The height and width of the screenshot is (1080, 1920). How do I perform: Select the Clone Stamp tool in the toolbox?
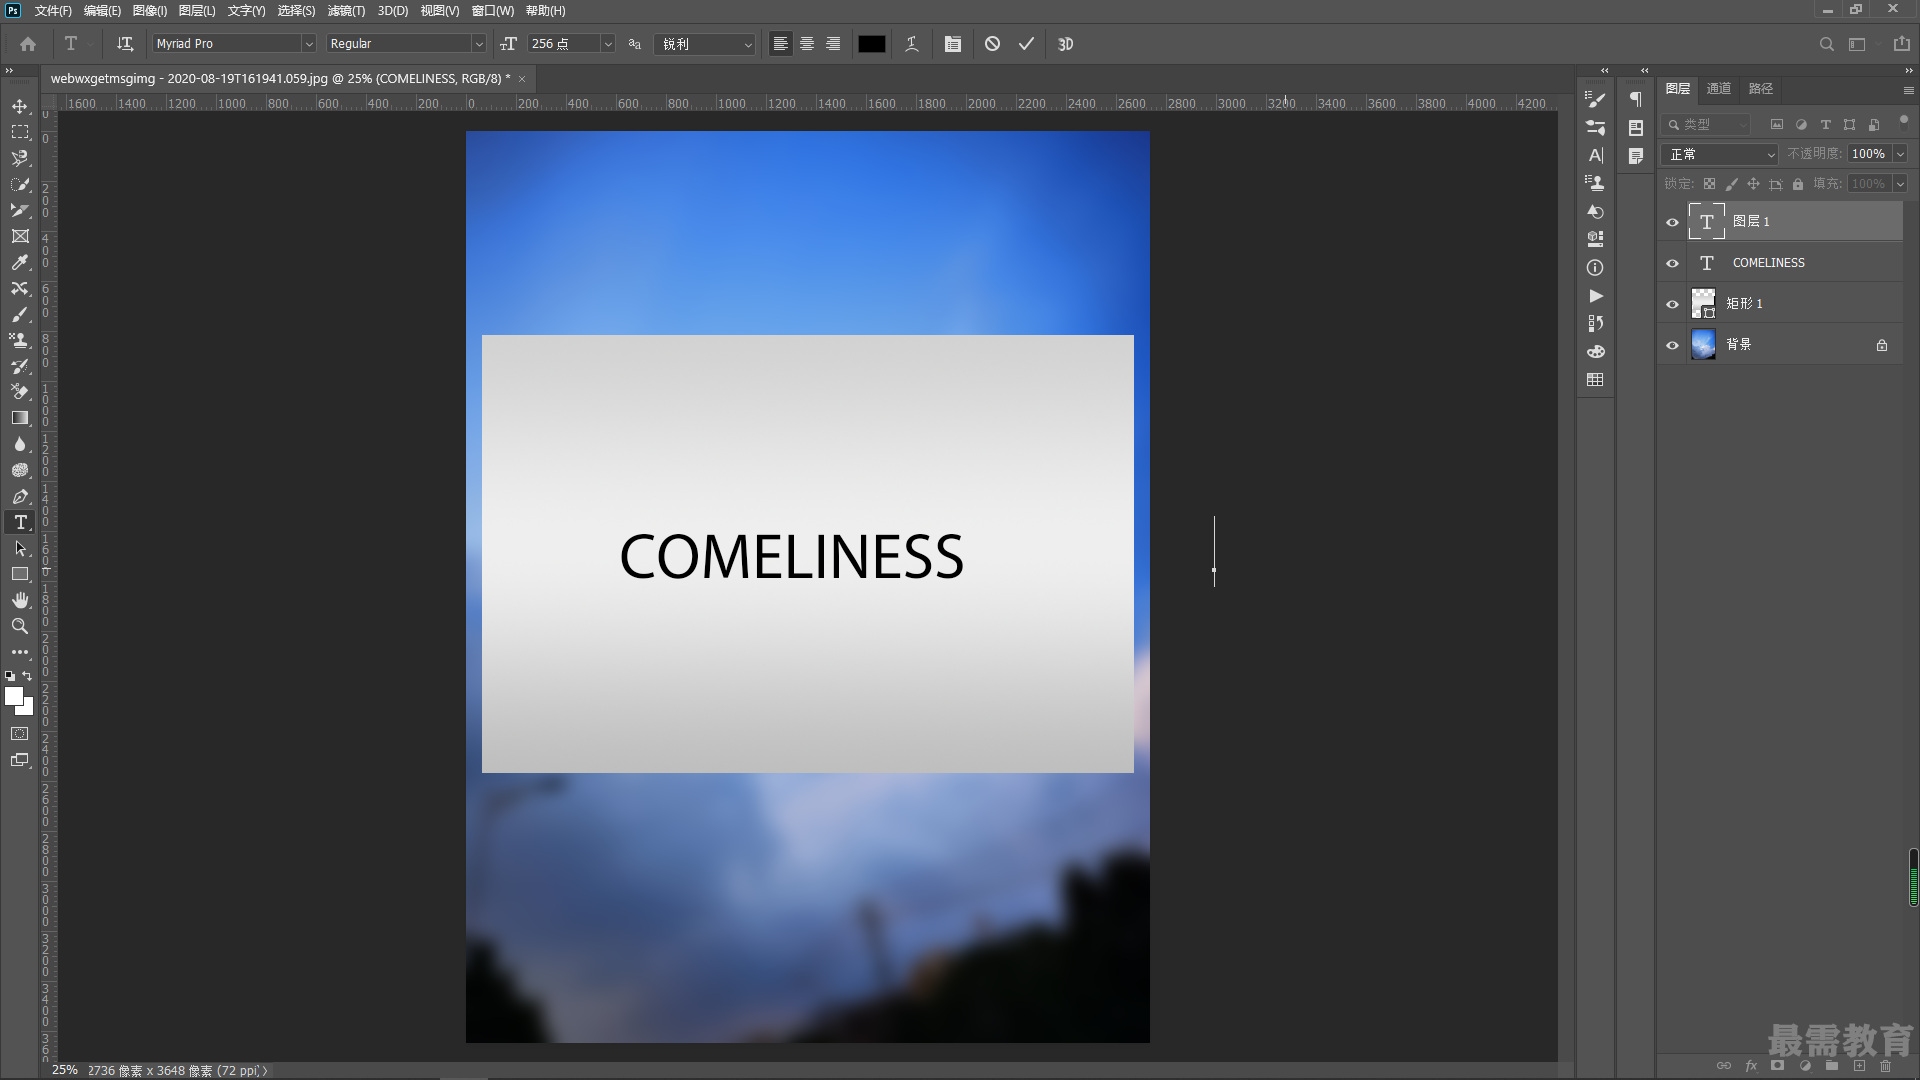20,340
